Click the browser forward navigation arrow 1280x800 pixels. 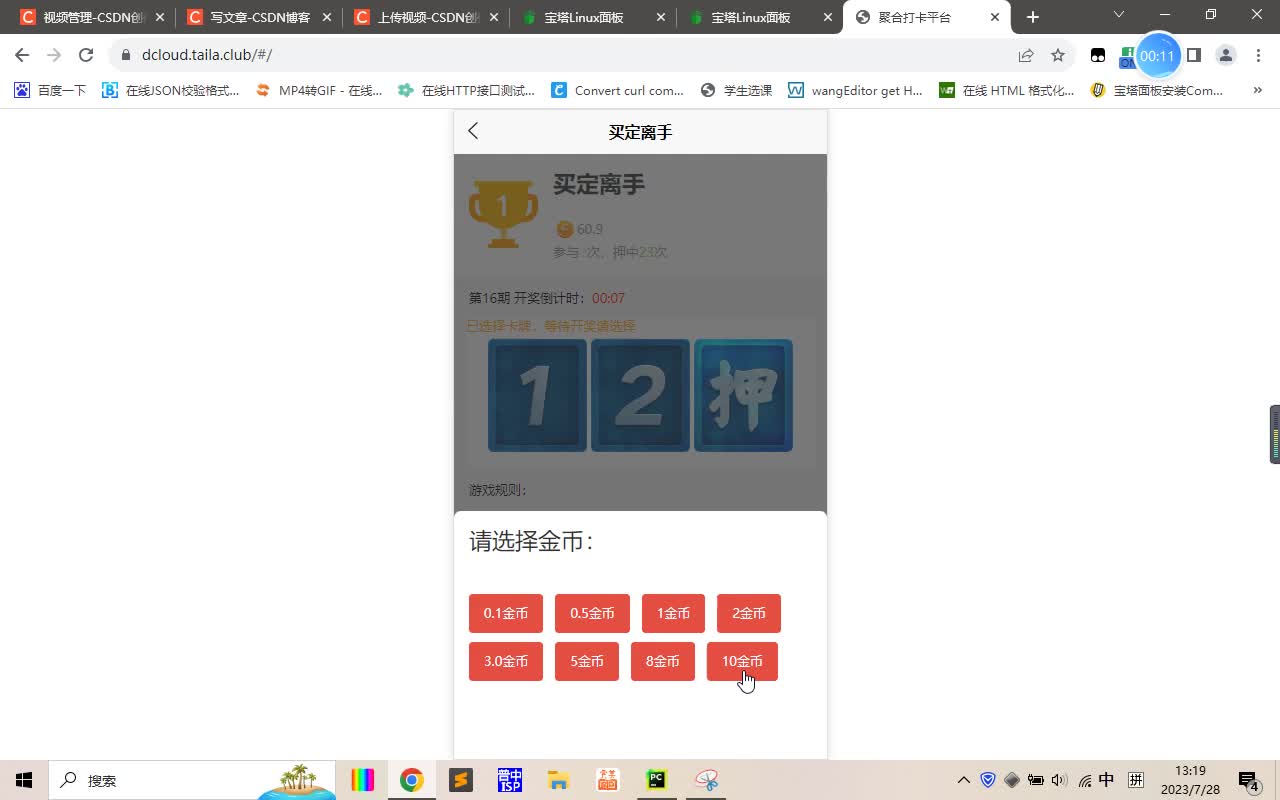[54, 55]
